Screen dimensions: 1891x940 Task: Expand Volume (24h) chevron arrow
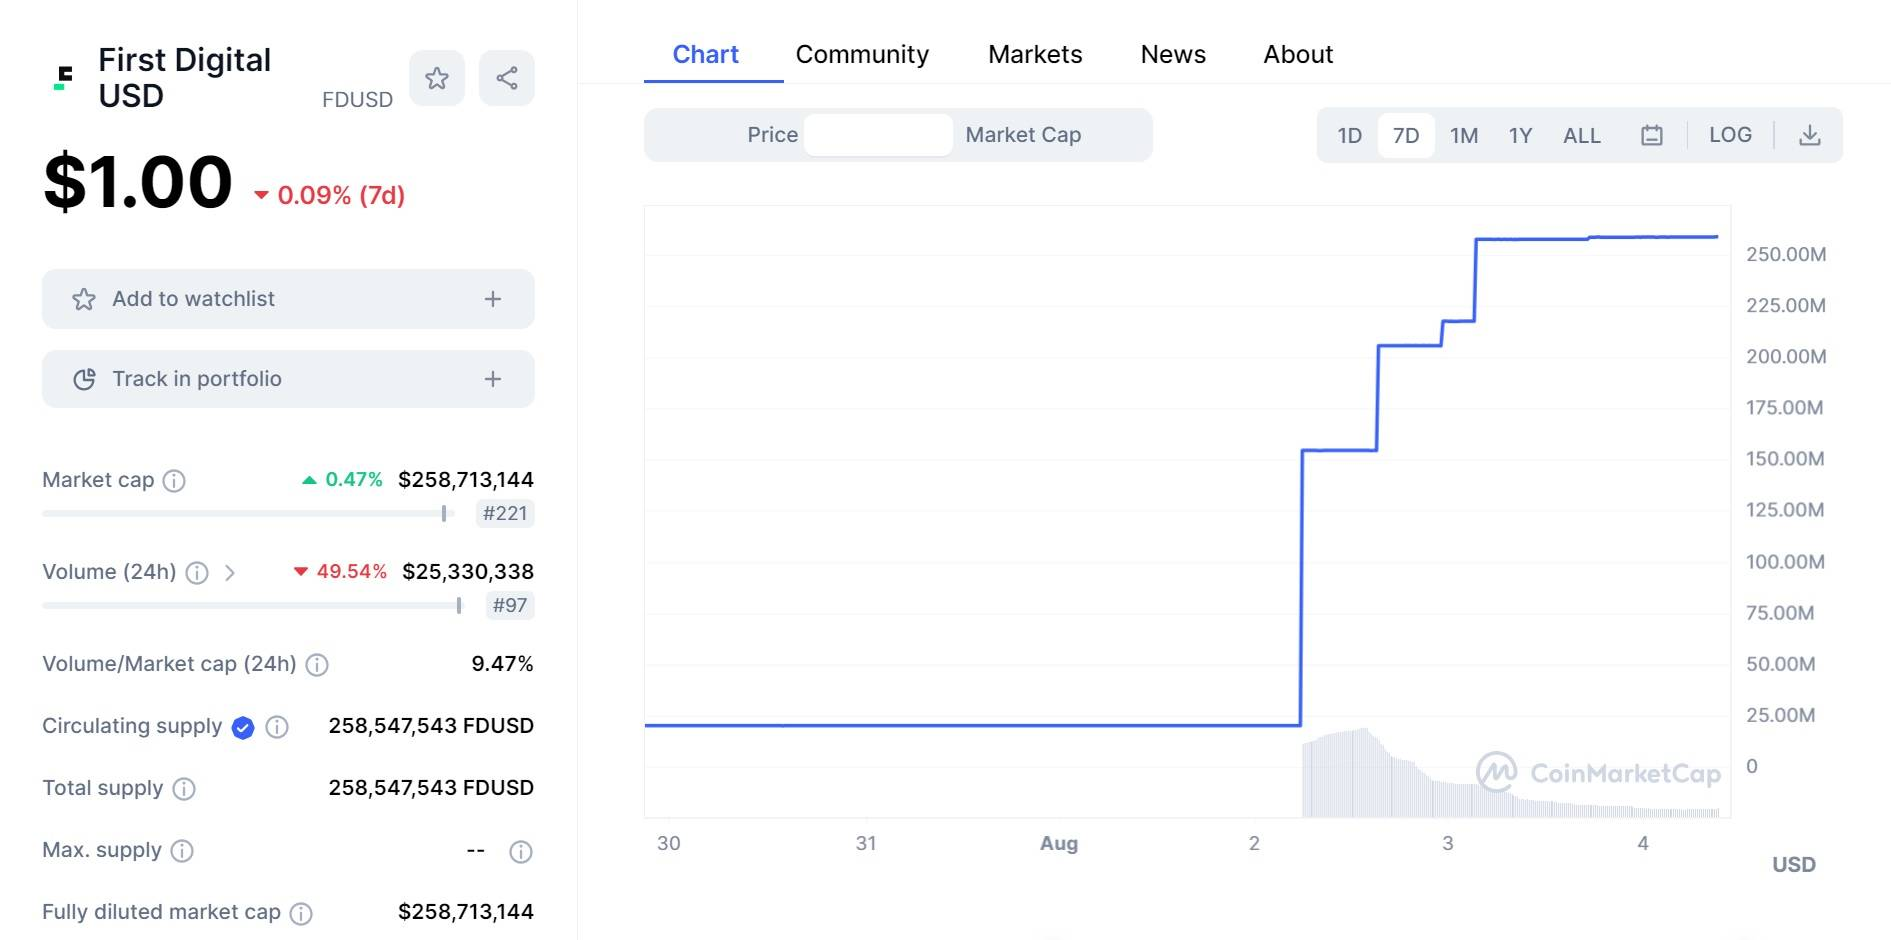tap(230, 573)
